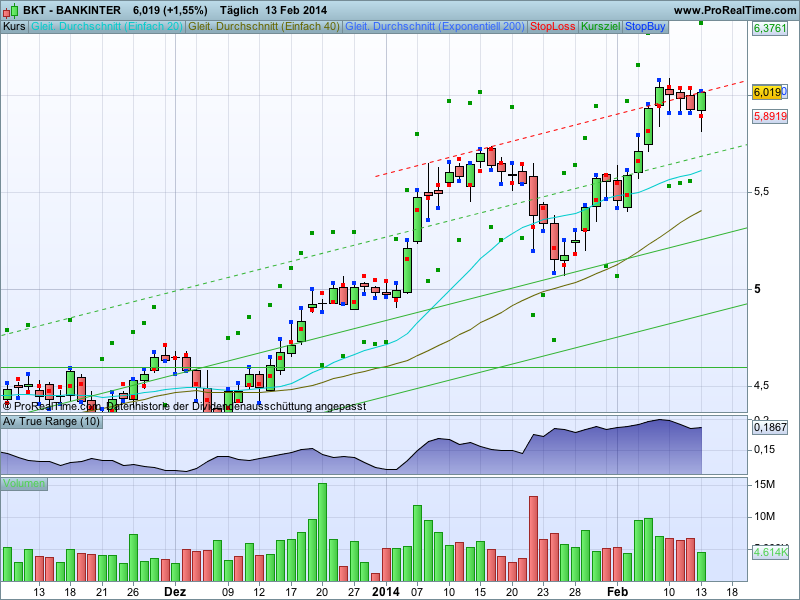This screenshot has height=600, width=800.
Task: Open the Volumen panel label
Action: [x=24, y=484]
